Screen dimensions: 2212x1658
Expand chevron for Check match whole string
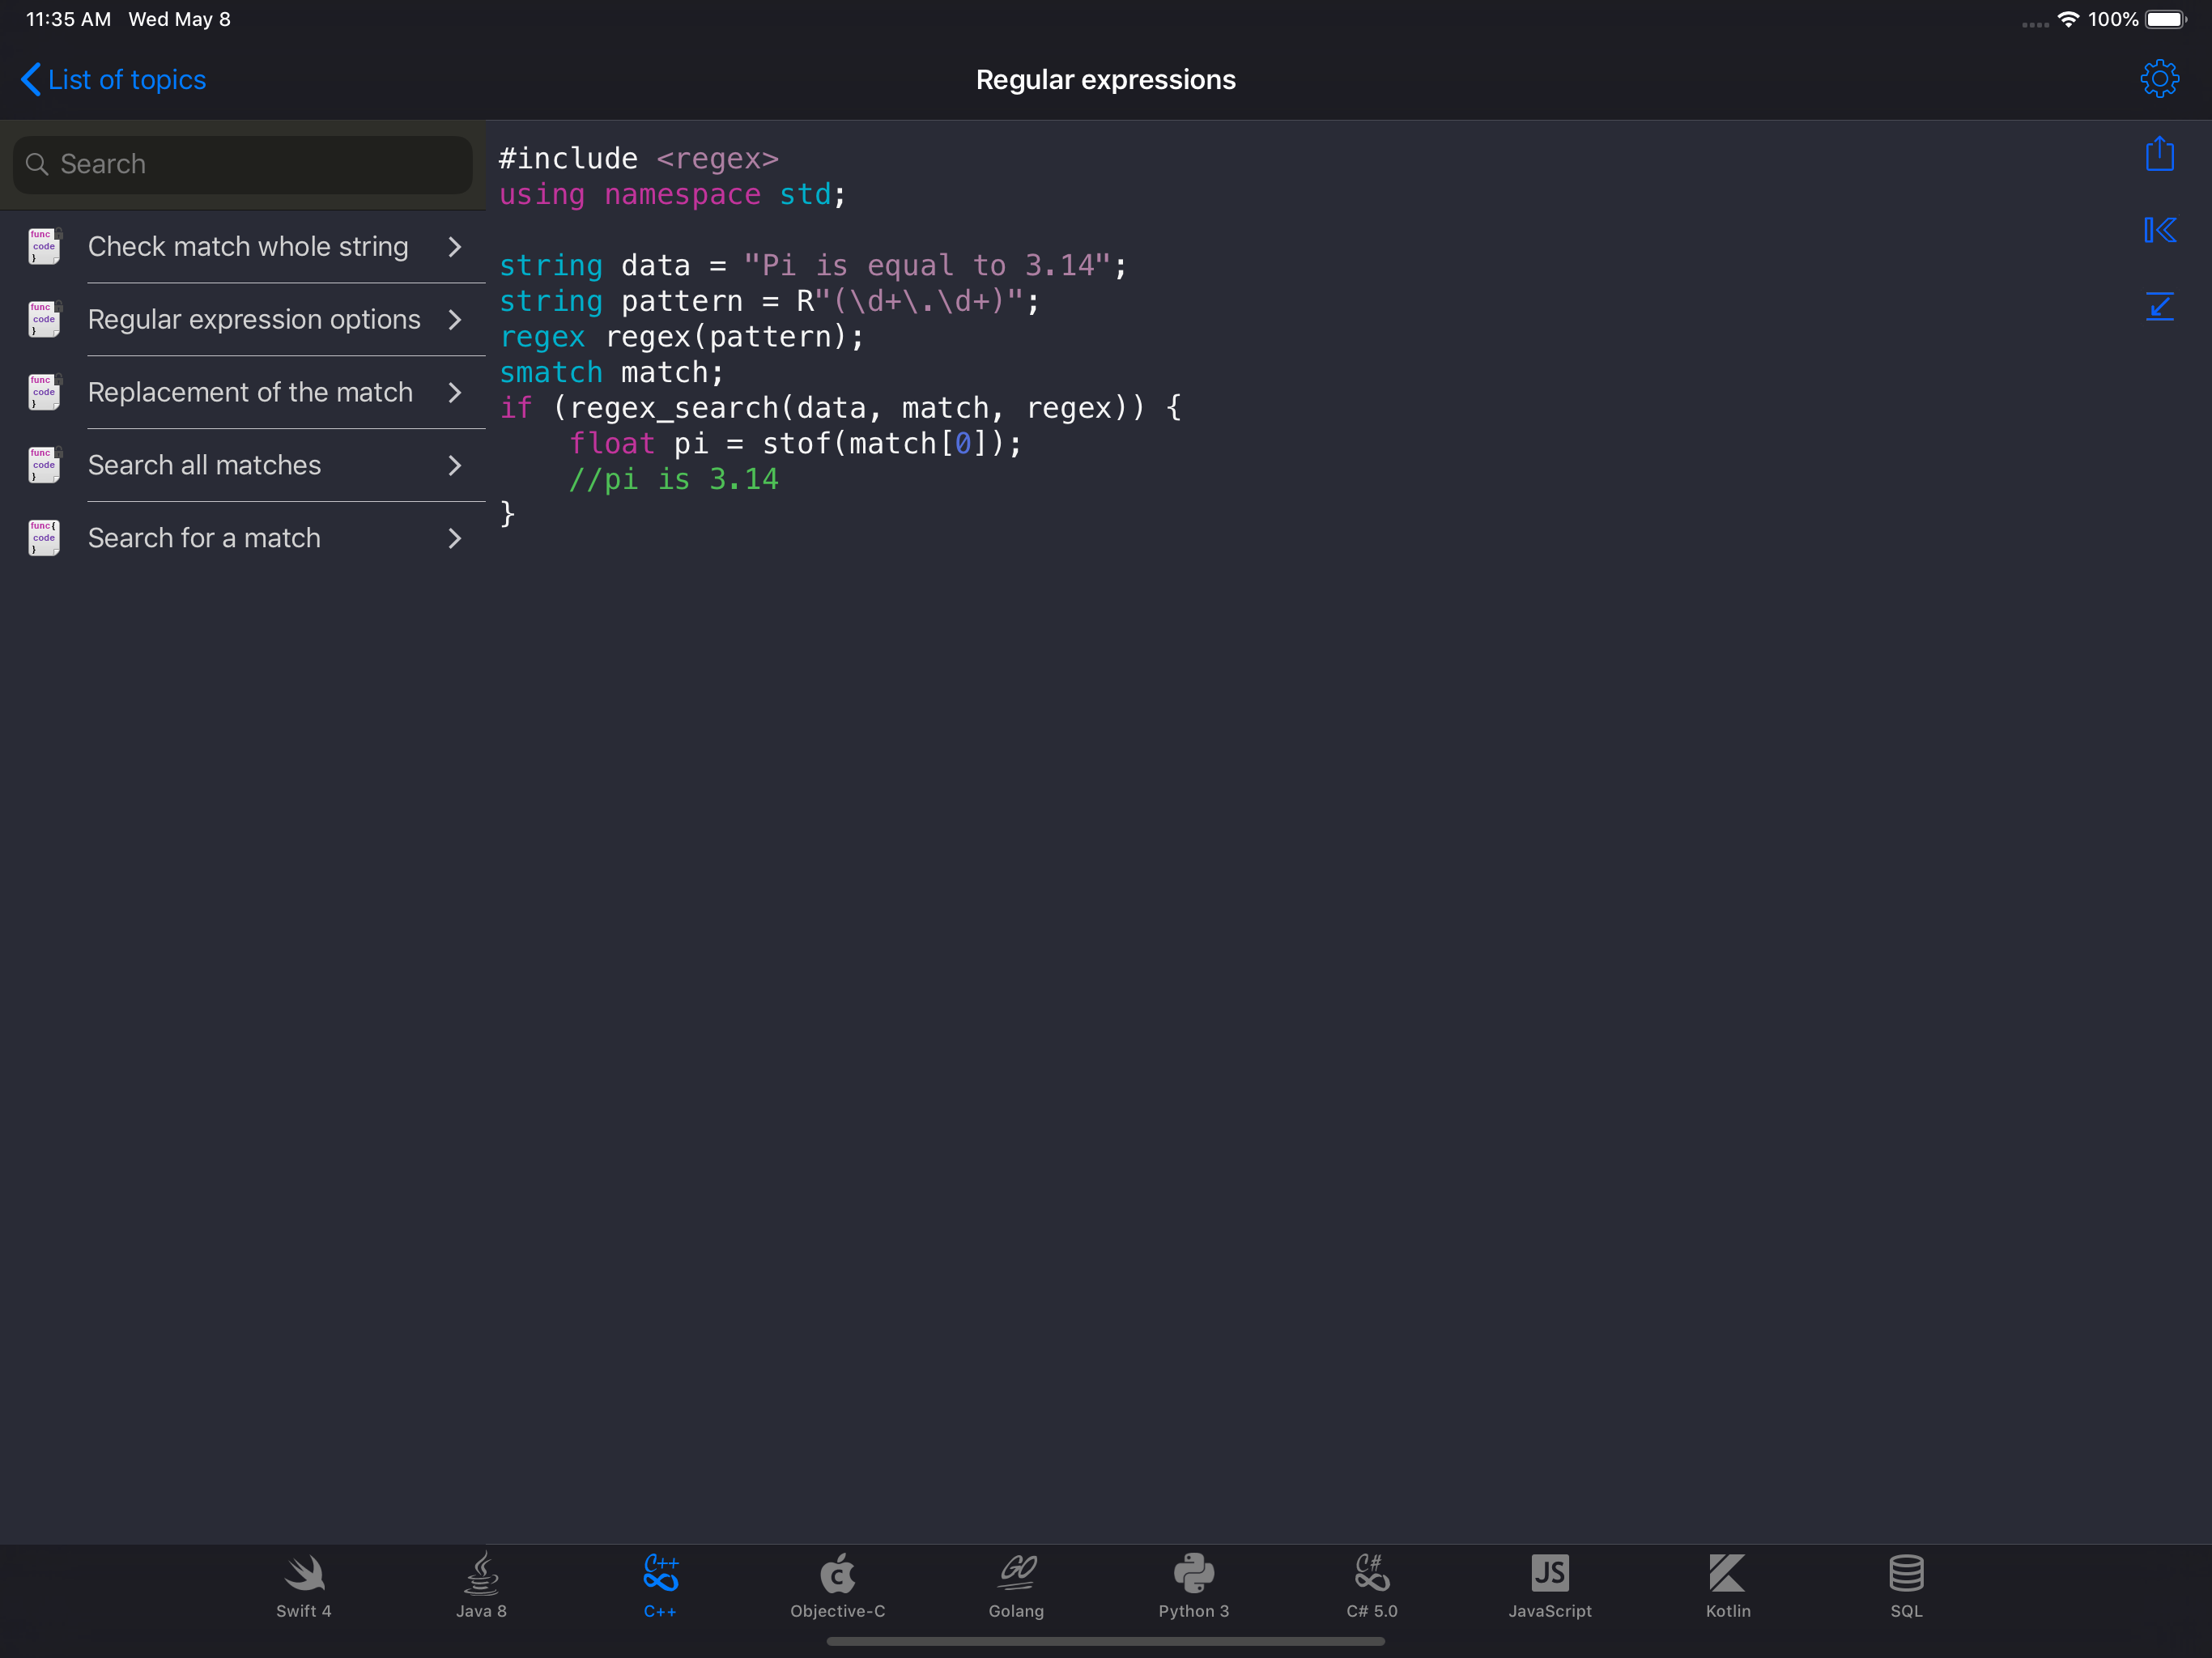pos(455,246)
